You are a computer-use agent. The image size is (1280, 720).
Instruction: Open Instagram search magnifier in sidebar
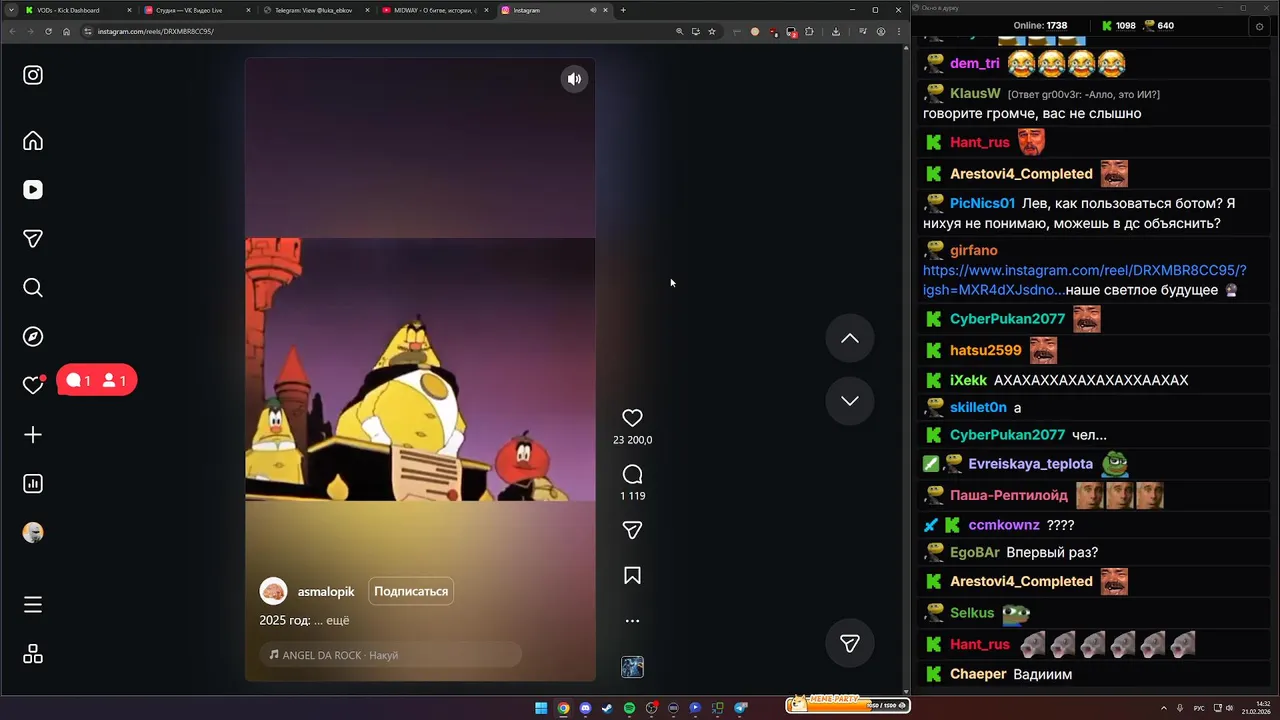33,288
